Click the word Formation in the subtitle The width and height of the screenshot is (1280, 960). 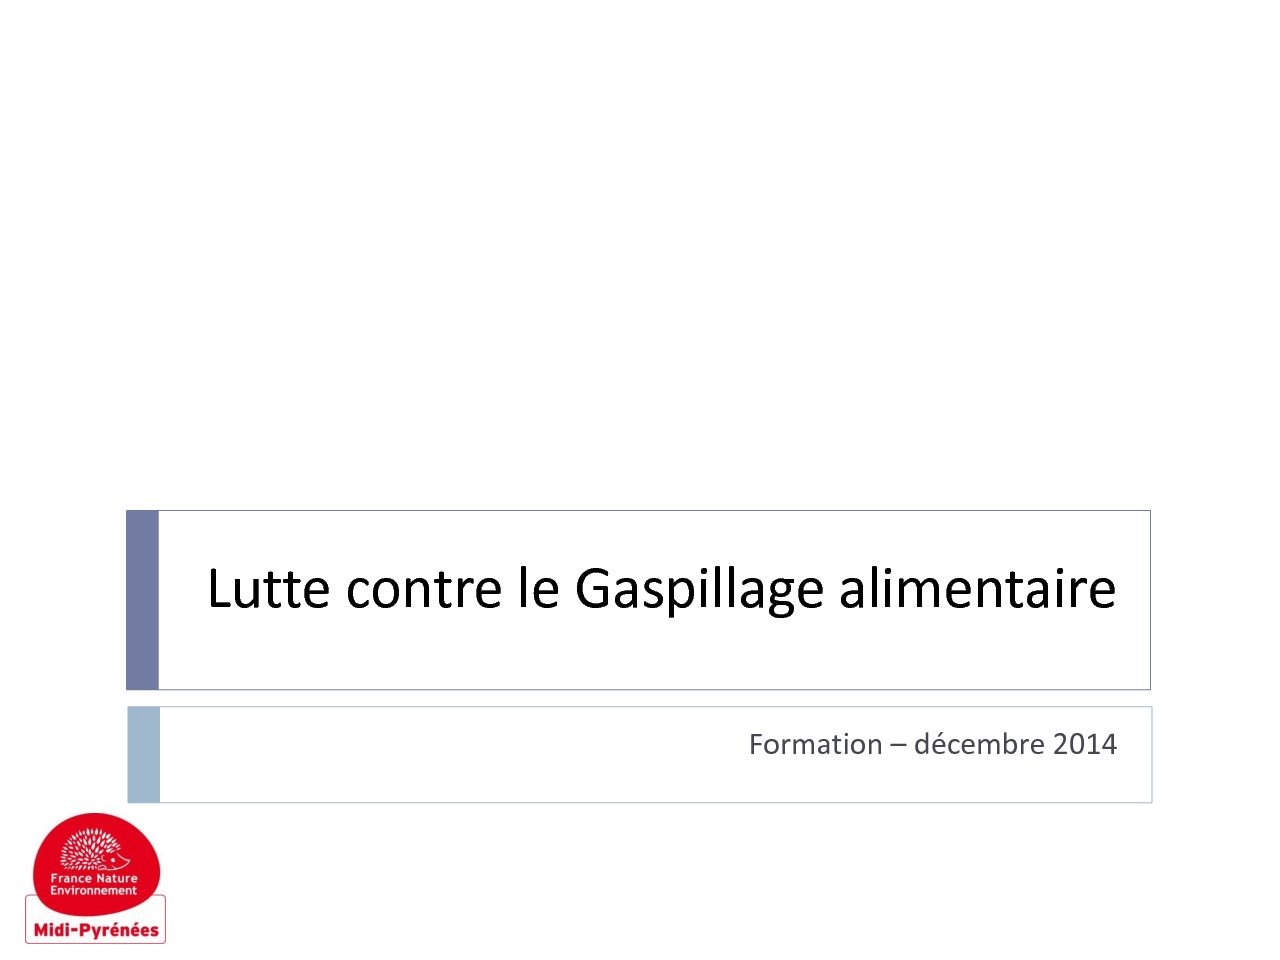click(x=816, y=744)
